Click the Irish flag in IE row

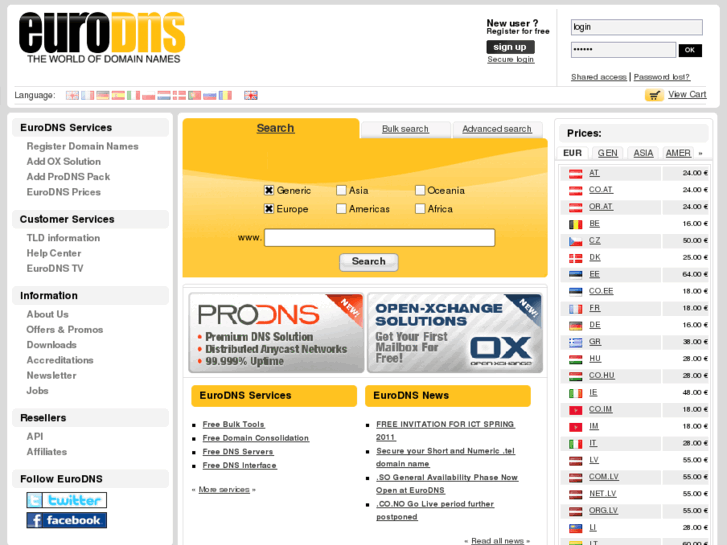coord(575,393)
